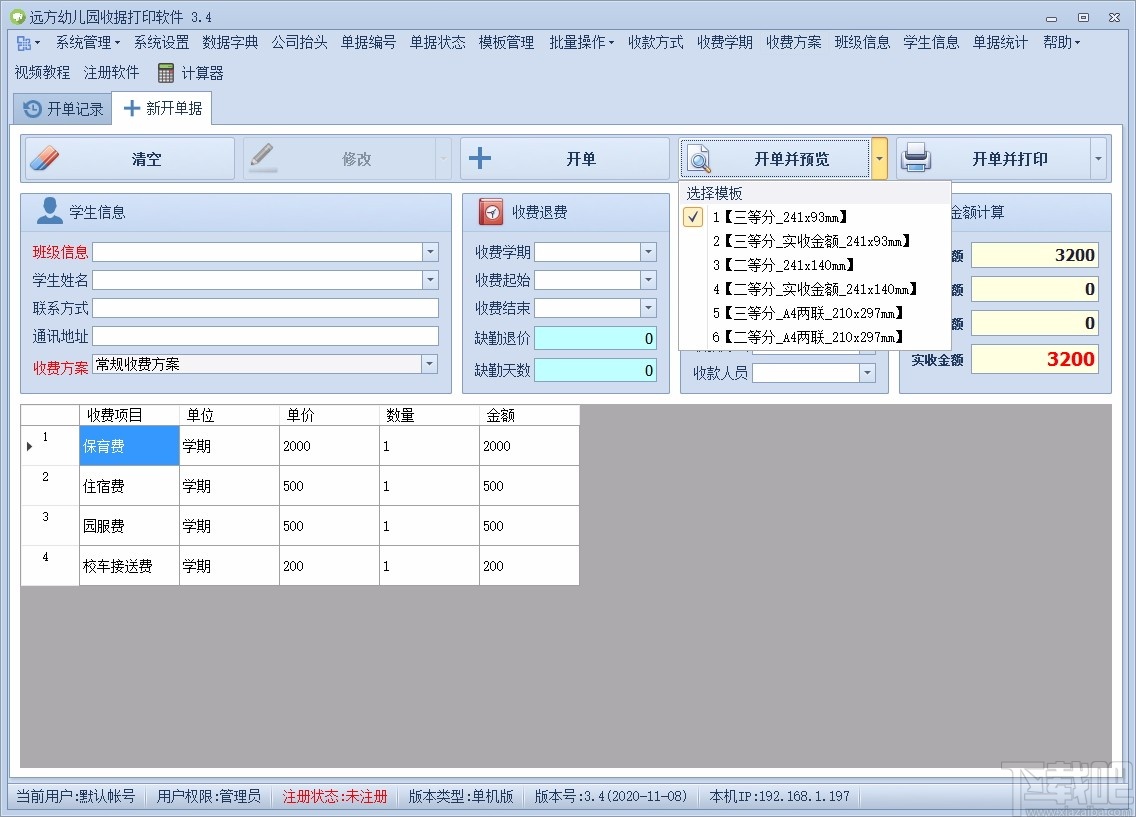Open 系统设置 in toolbar
This screenshot has width=1136, height=817.
pos(162,43)
